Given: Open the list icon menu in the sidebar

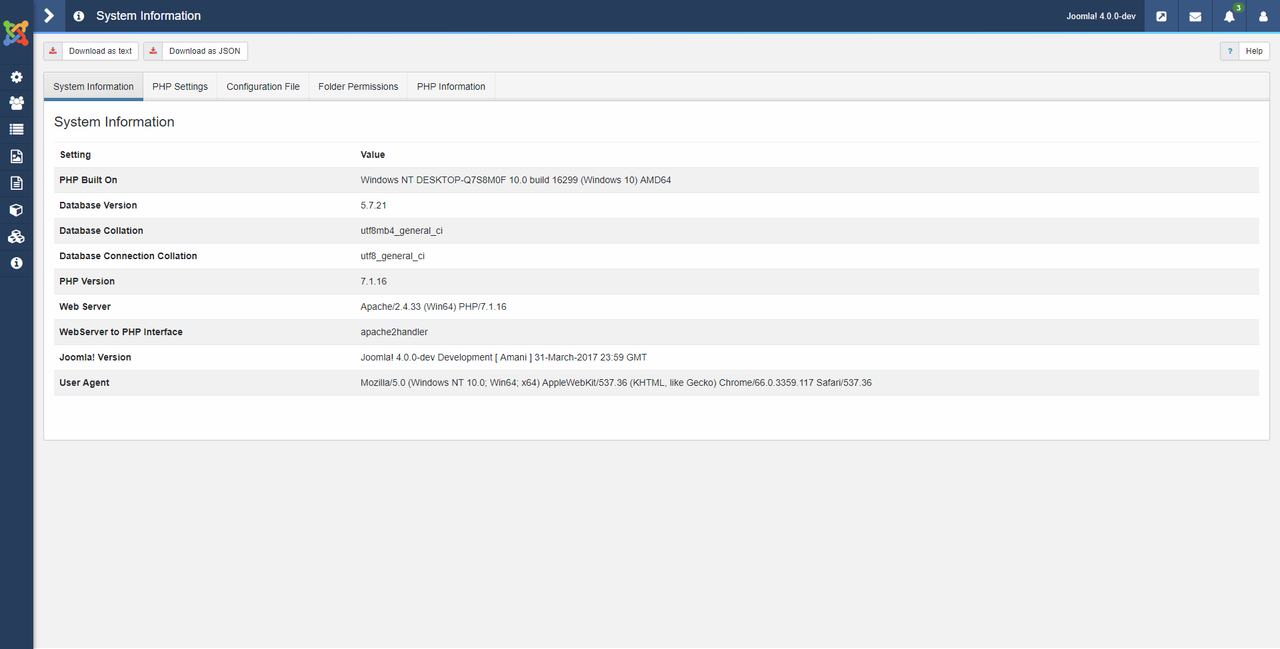Looking at the screenshot, I should pyautogui.click(x=16, y=130).
